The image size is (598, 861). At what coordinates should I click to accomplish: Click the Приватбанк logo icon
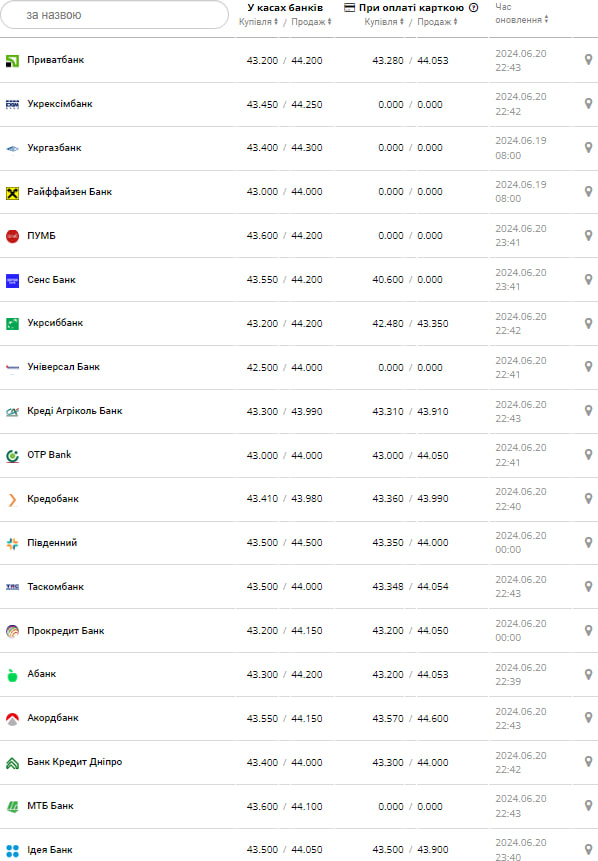12,60
